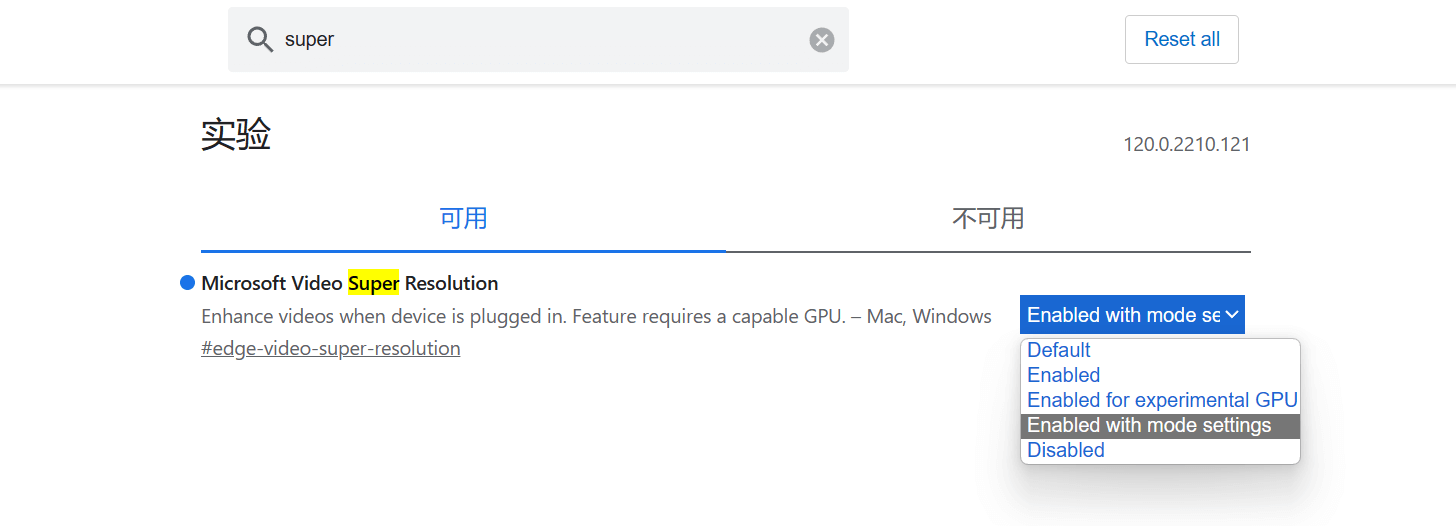The width and height of the screenshot is (1456, 526).
Task: Choose 'Enabled' from the dropdown list
Action: [1064, 375]
